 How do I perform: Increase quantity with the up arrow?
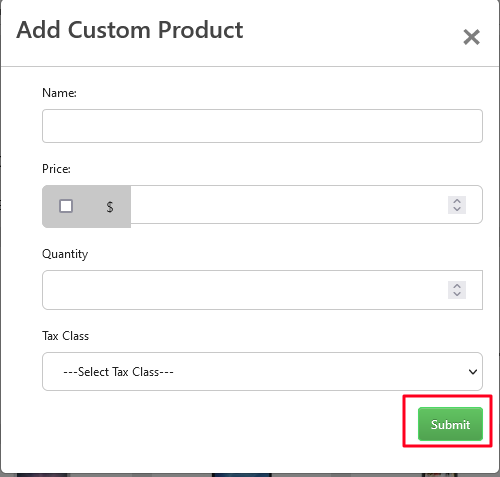pos(457,286)
